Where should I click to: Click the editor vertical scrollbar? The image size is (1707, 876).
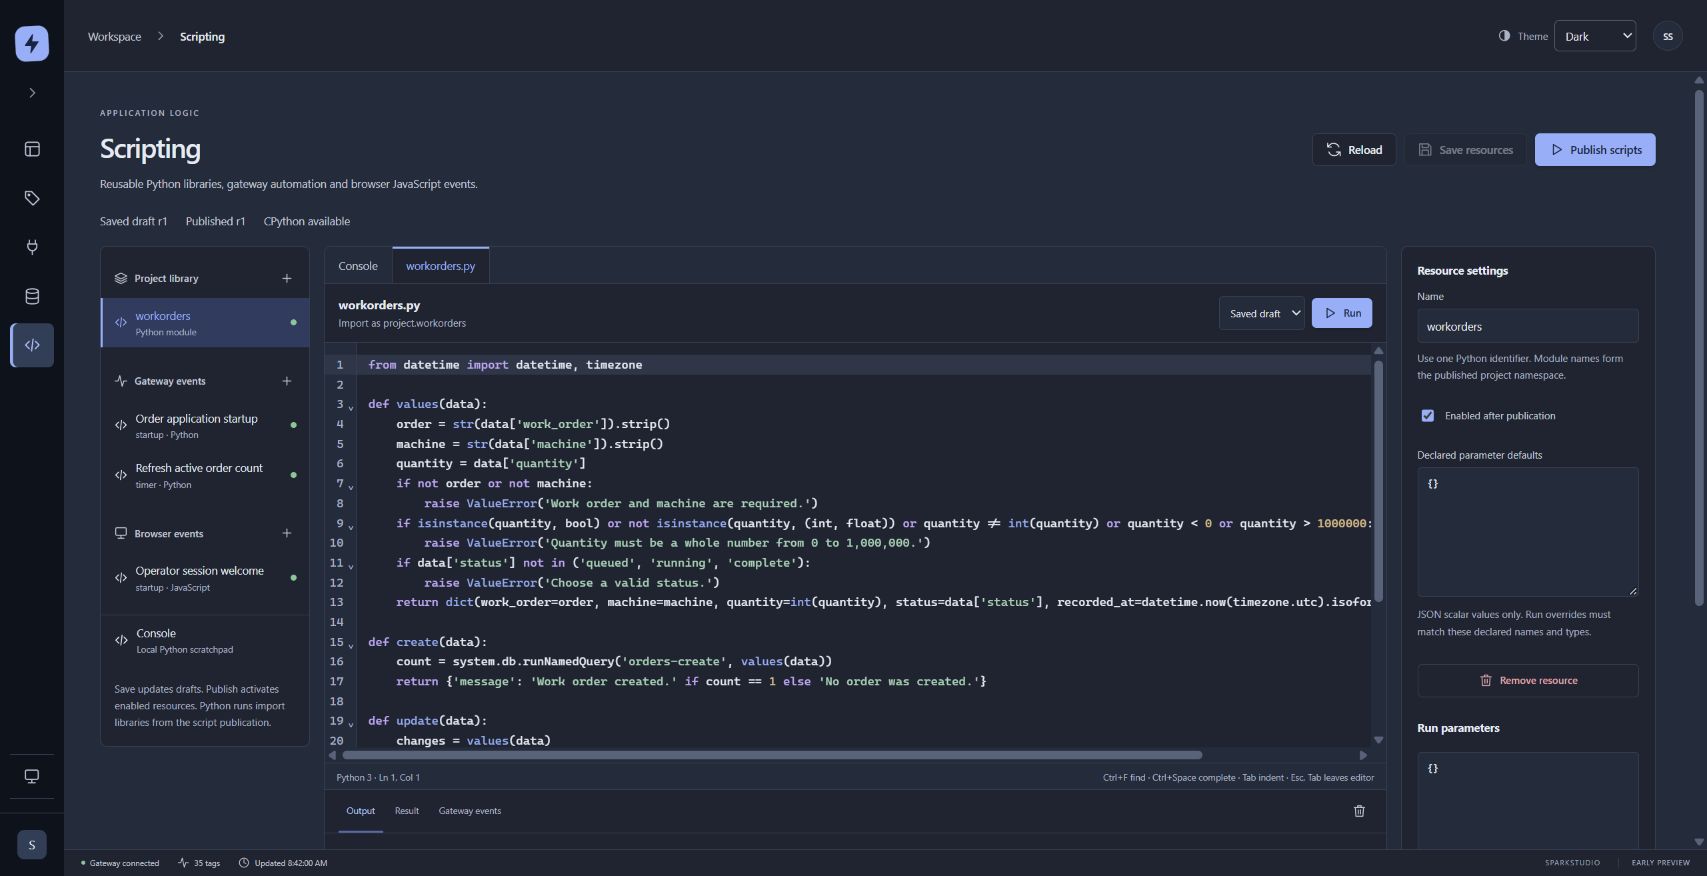click(x=1378, y=480)
